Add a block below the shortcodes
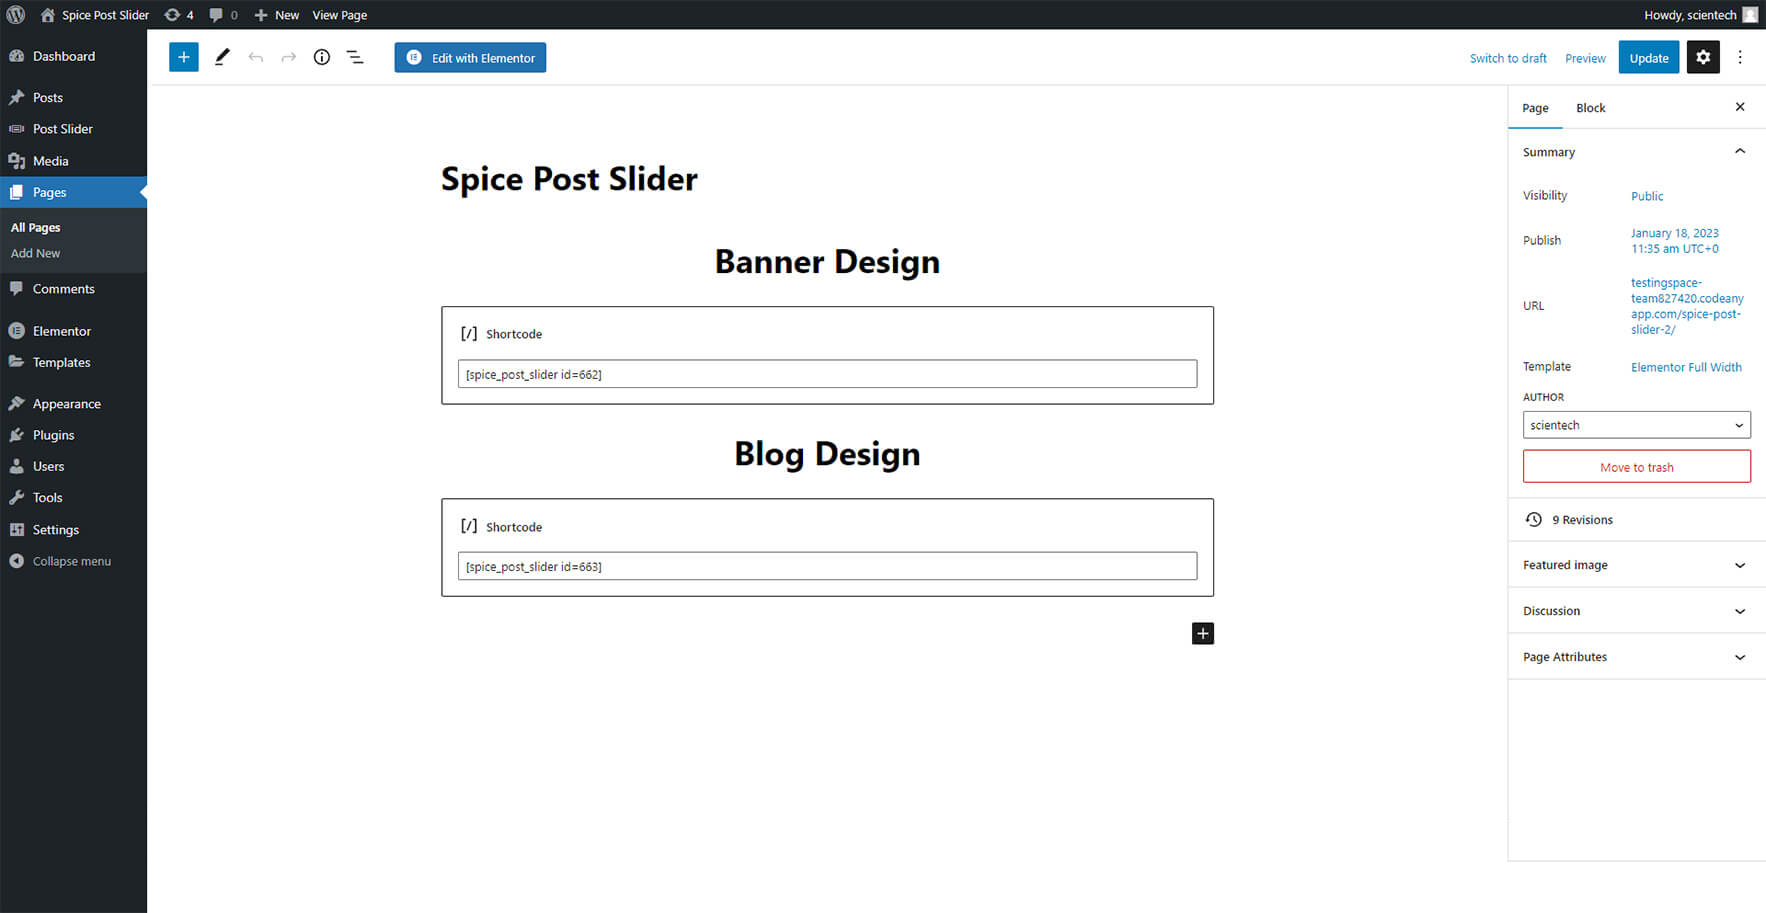The width and height of the screenshot is (1766, 913). (1203, 633)
